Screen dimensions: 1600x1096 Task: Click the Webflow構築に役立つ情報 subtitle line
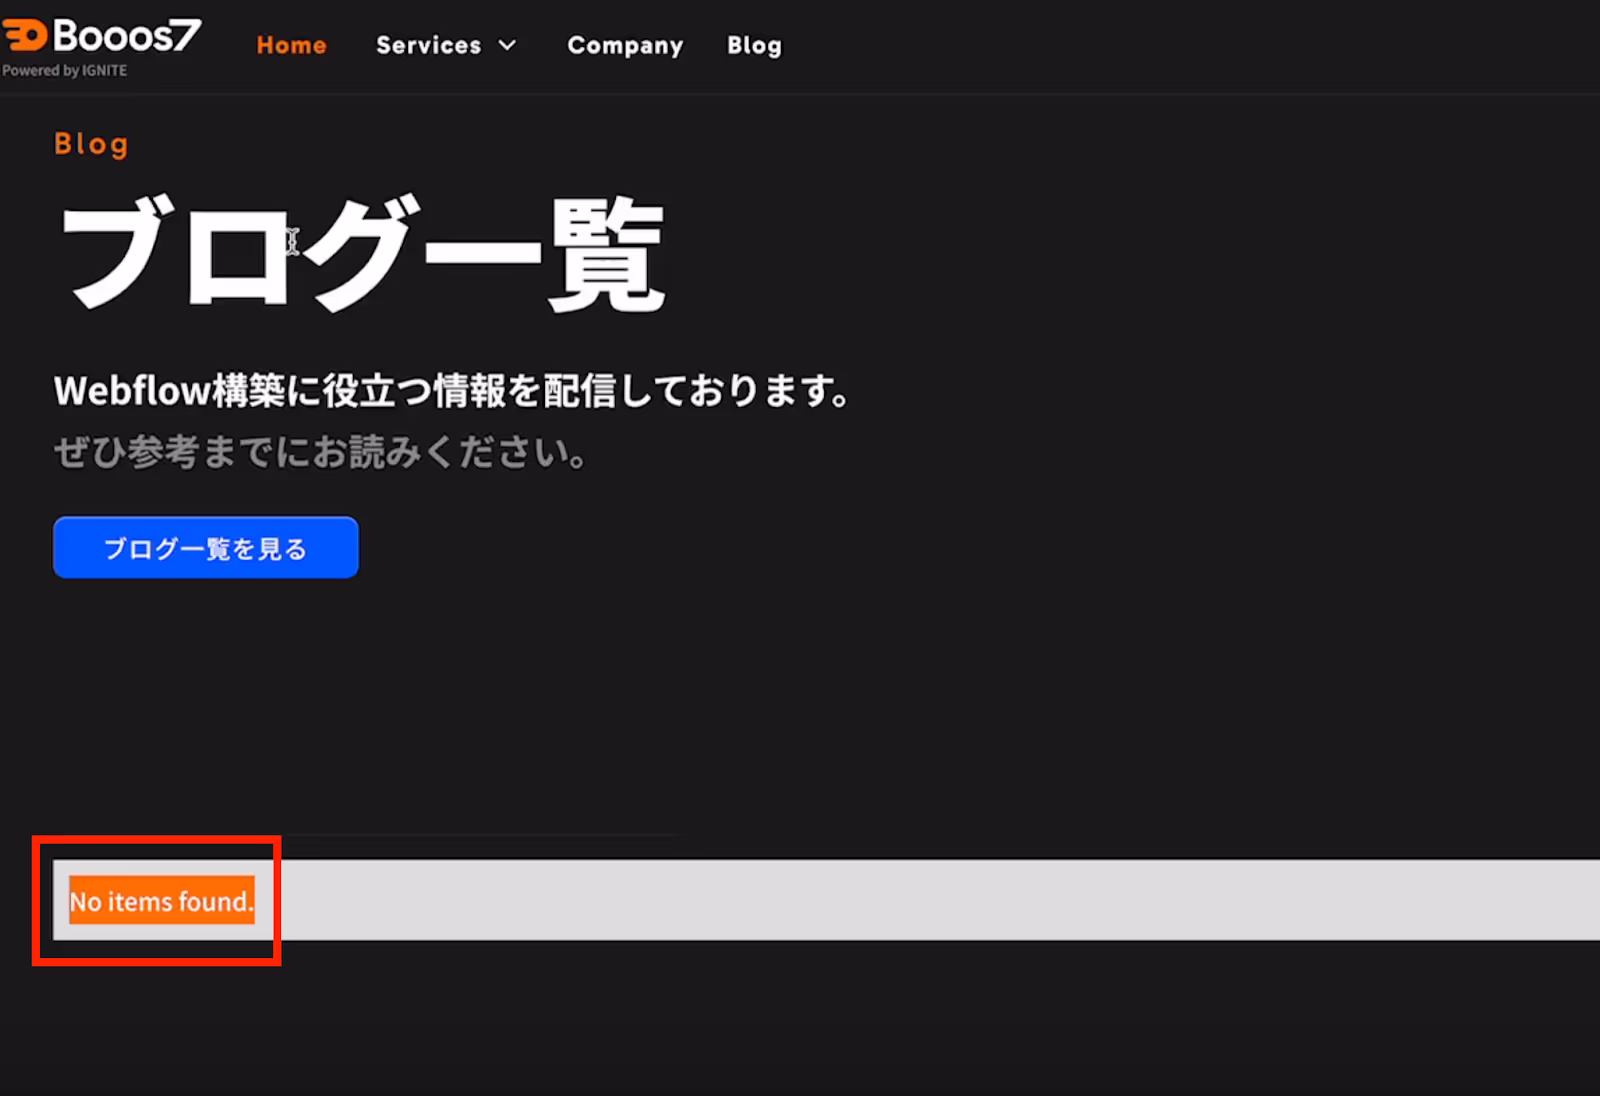[x=453, y=391]
